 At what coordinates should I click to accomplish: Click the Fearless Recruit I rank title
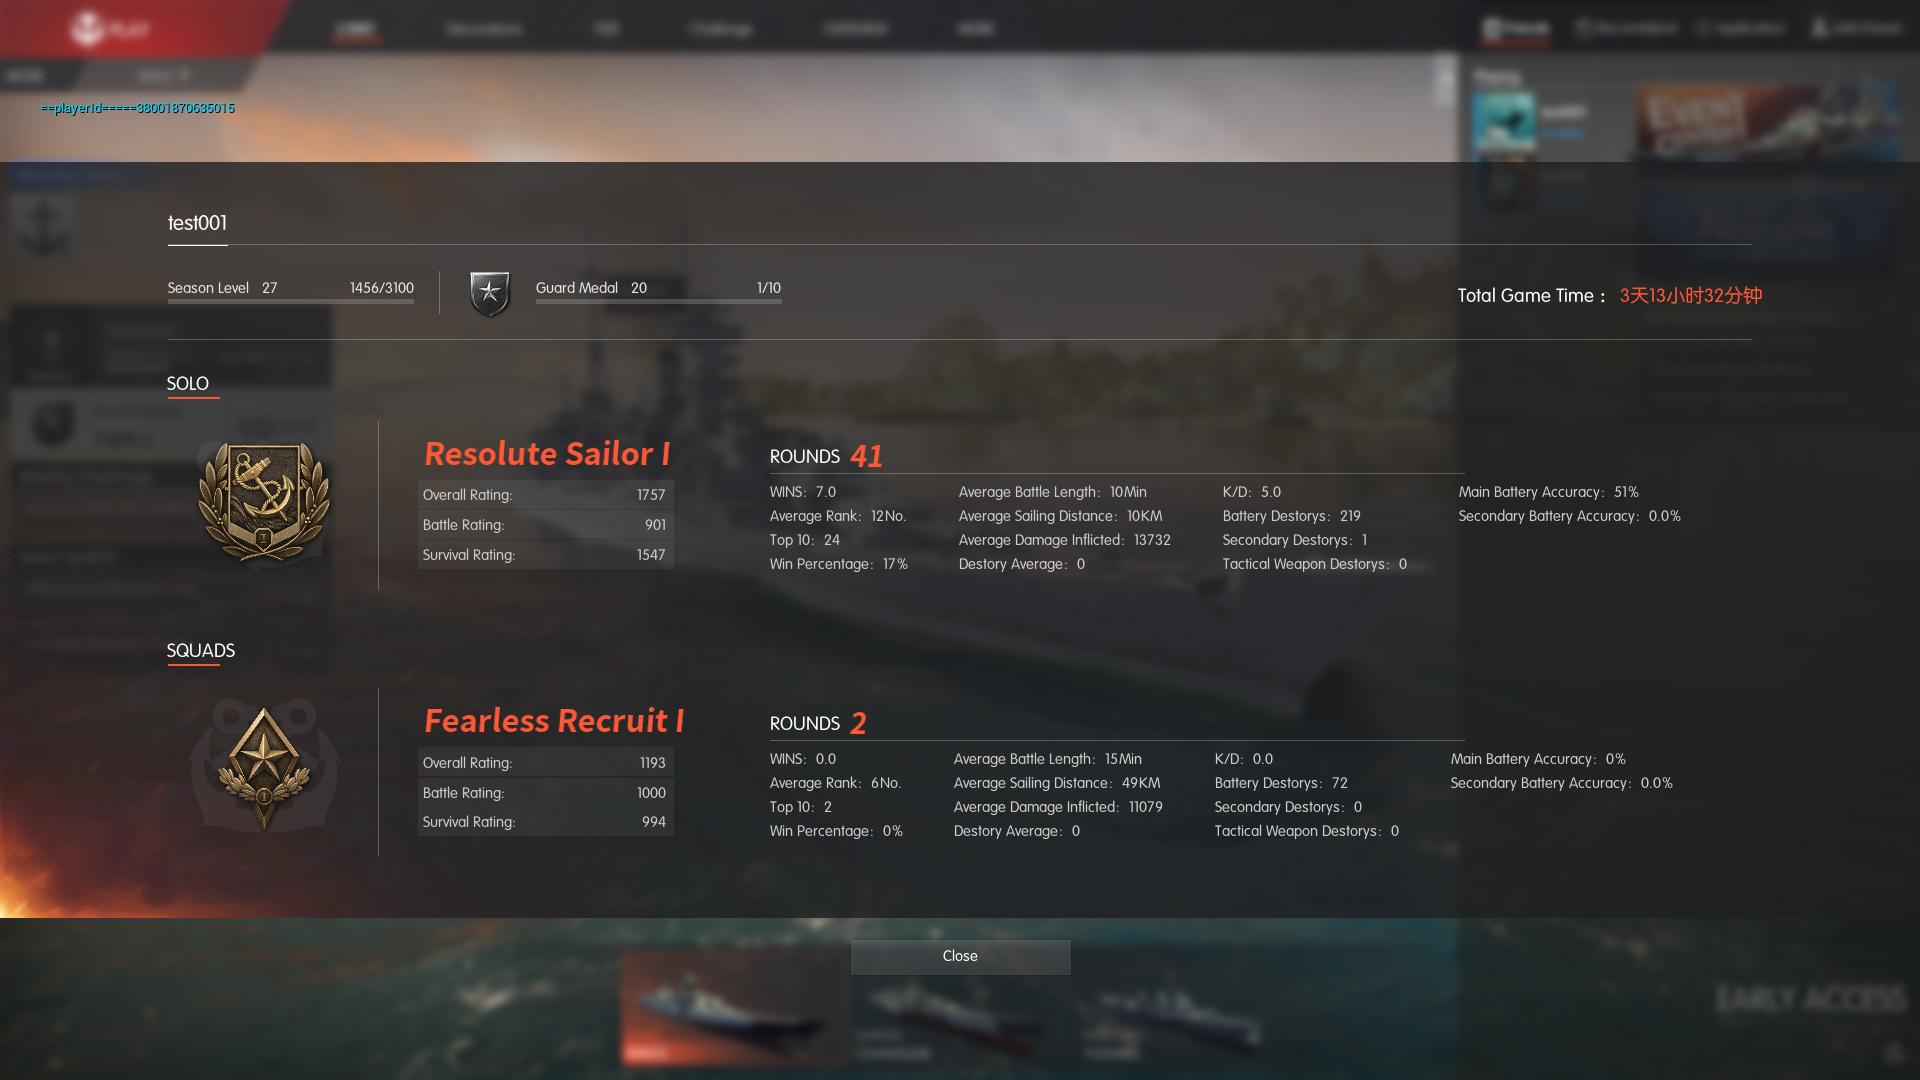coord(554,721)
